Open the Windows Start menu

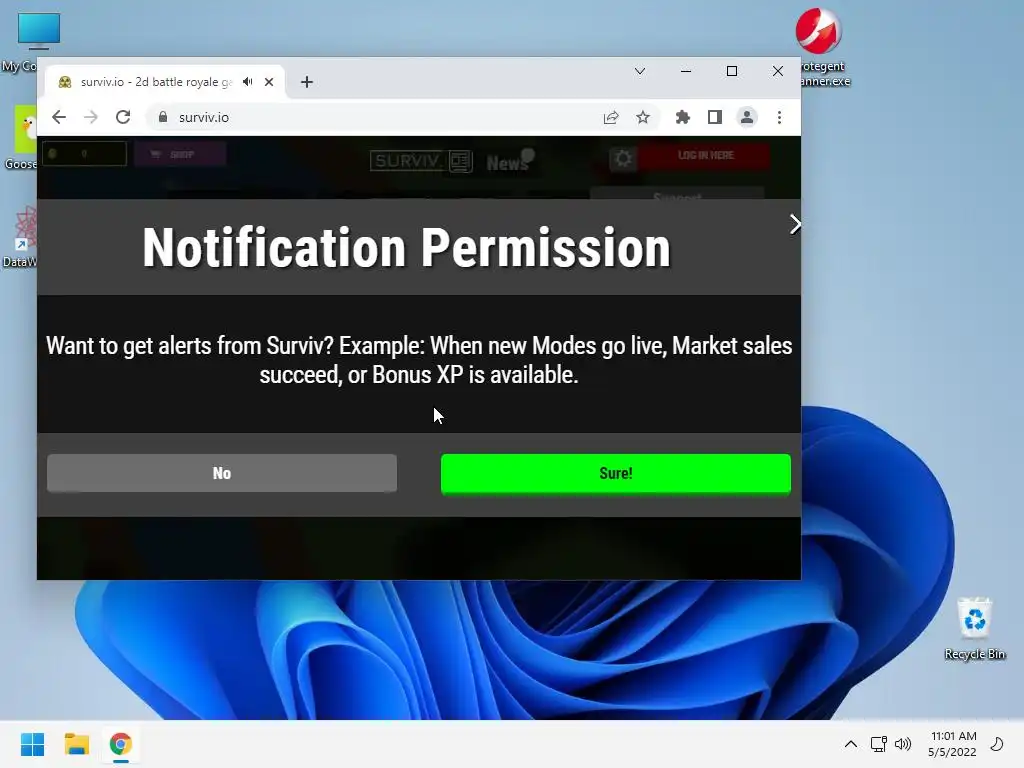pyautogui.click(x=33, y=744)
